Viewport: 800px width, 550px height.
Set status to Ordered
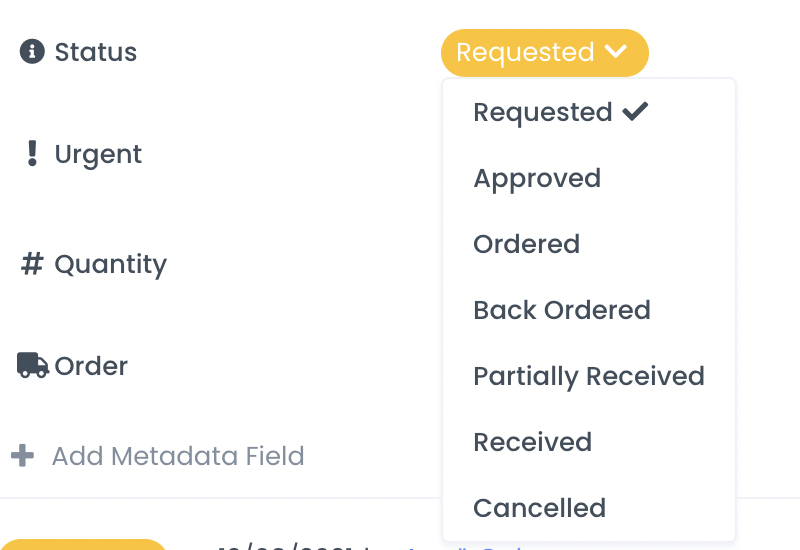(x=526, y=244)
